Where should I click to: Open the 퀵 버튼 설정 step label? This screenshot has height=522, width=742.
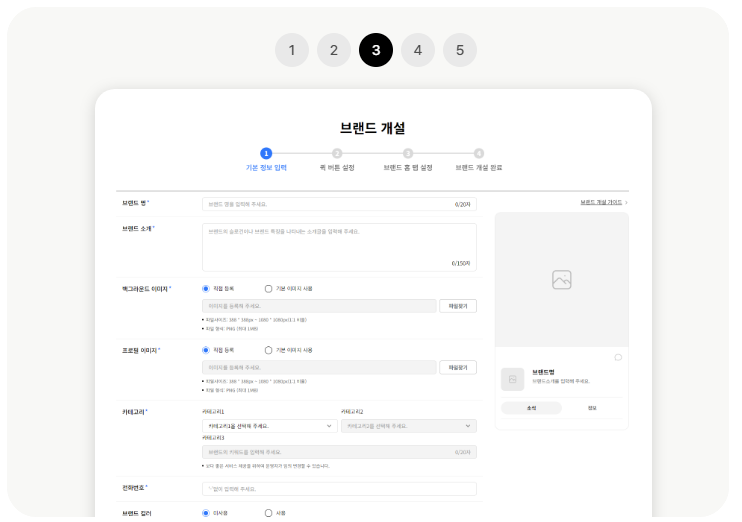(337, 168)
